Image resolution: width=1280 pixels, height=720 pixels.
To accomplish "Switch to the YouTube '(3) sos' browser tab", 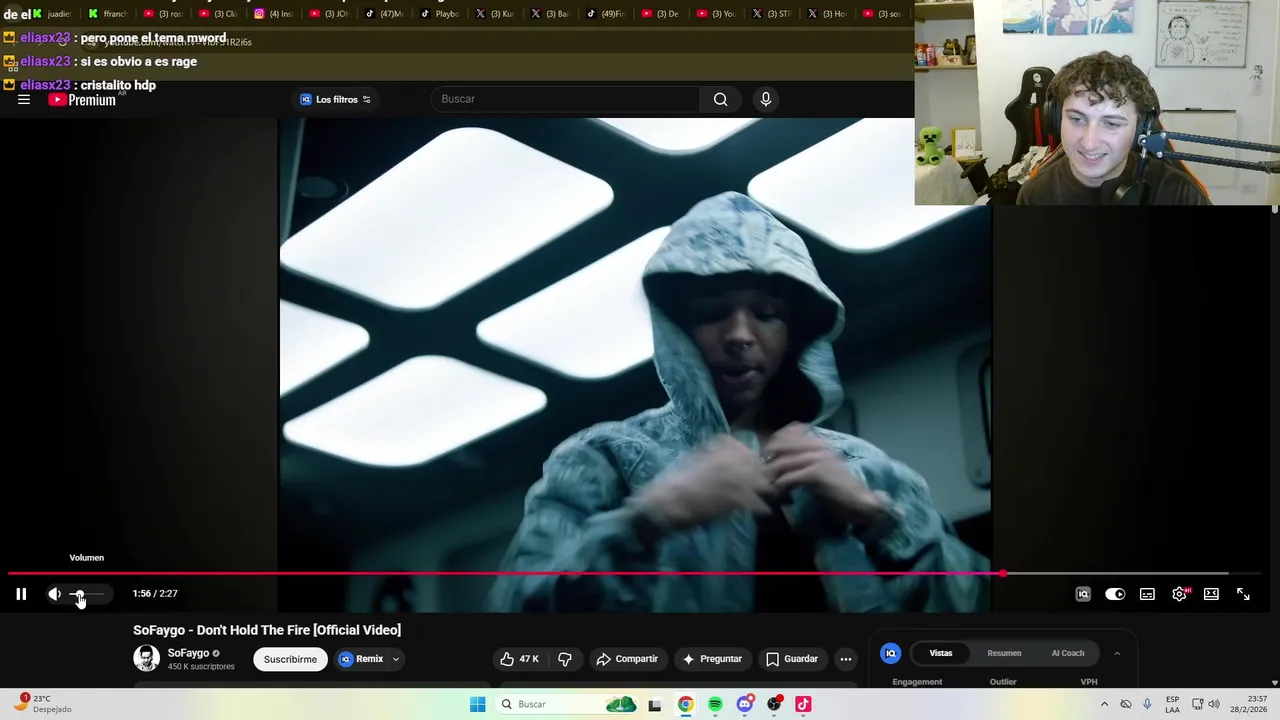I will click(x=881, y=14).
